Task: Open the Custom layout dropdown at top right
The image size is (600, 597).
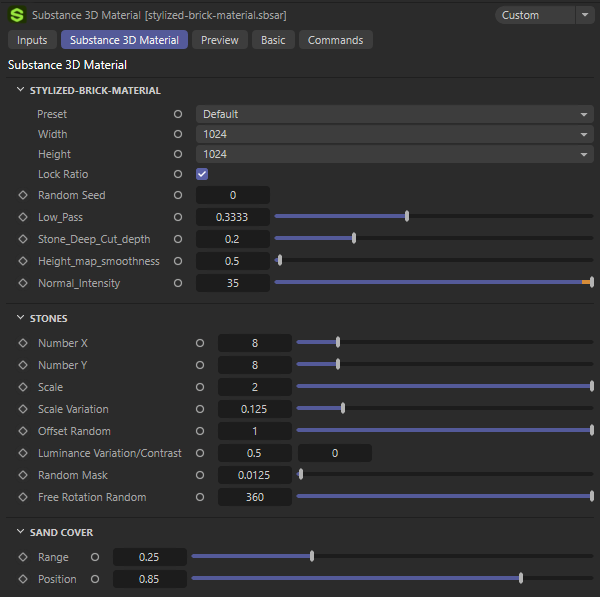Action: 544,15
